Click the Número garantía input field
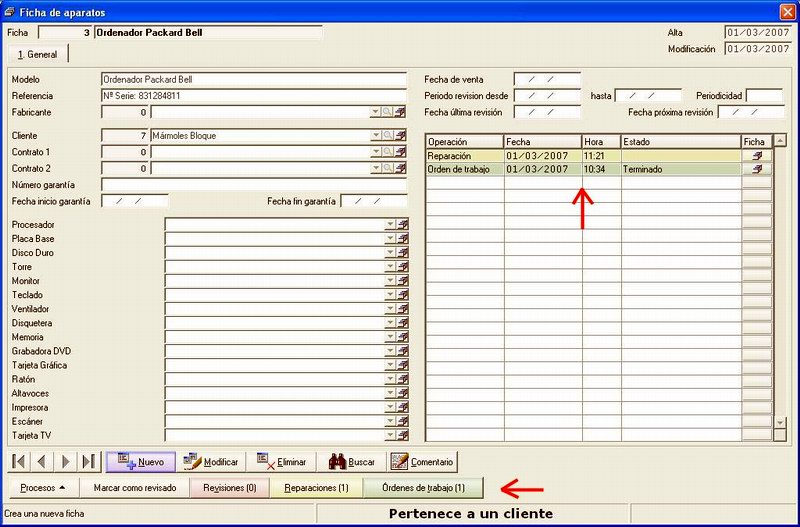Viewport: 800px width, 527px height. [x=254, y=185]
